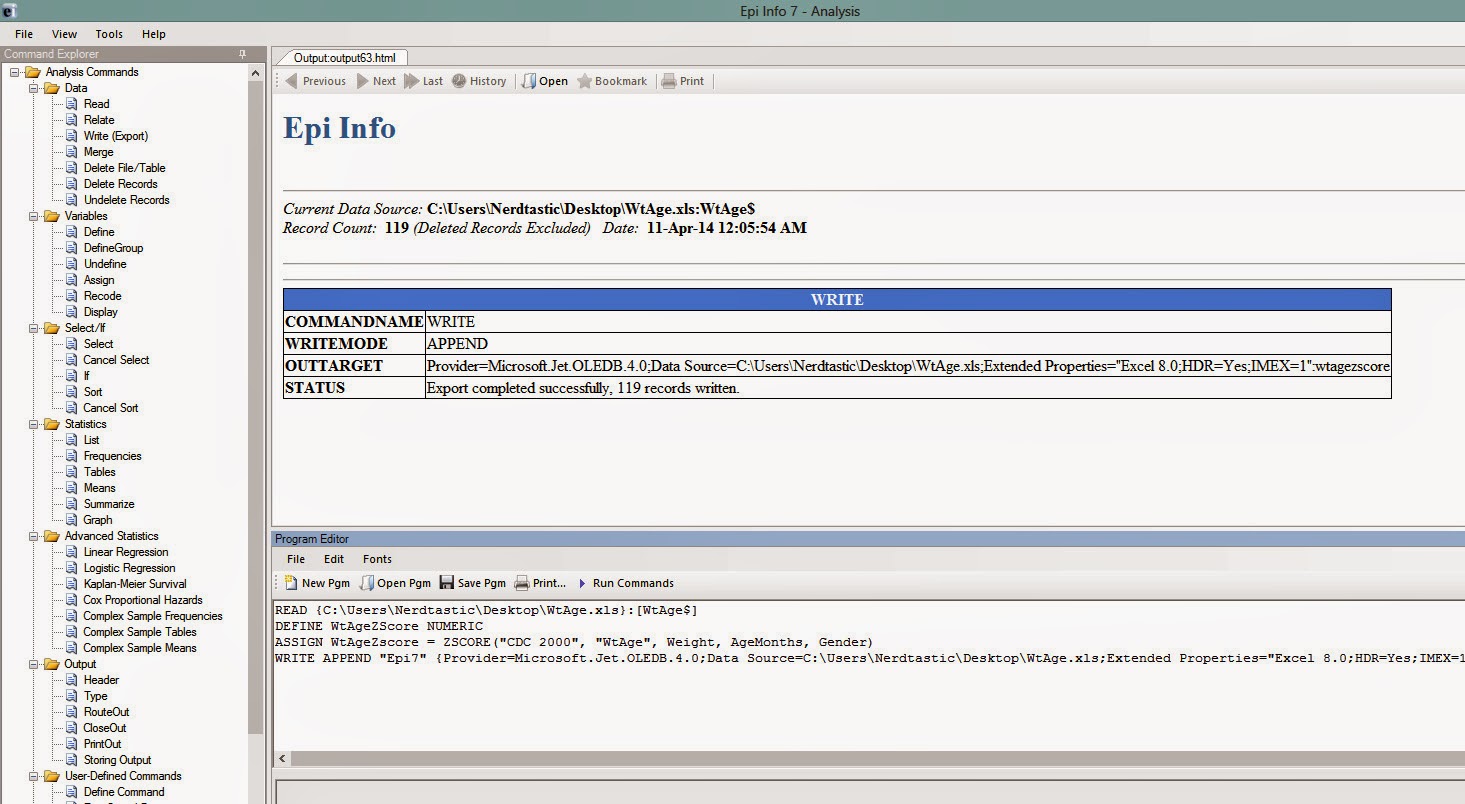Select the DefineGroup command
1465x804 pixels.
click(113, 248)
